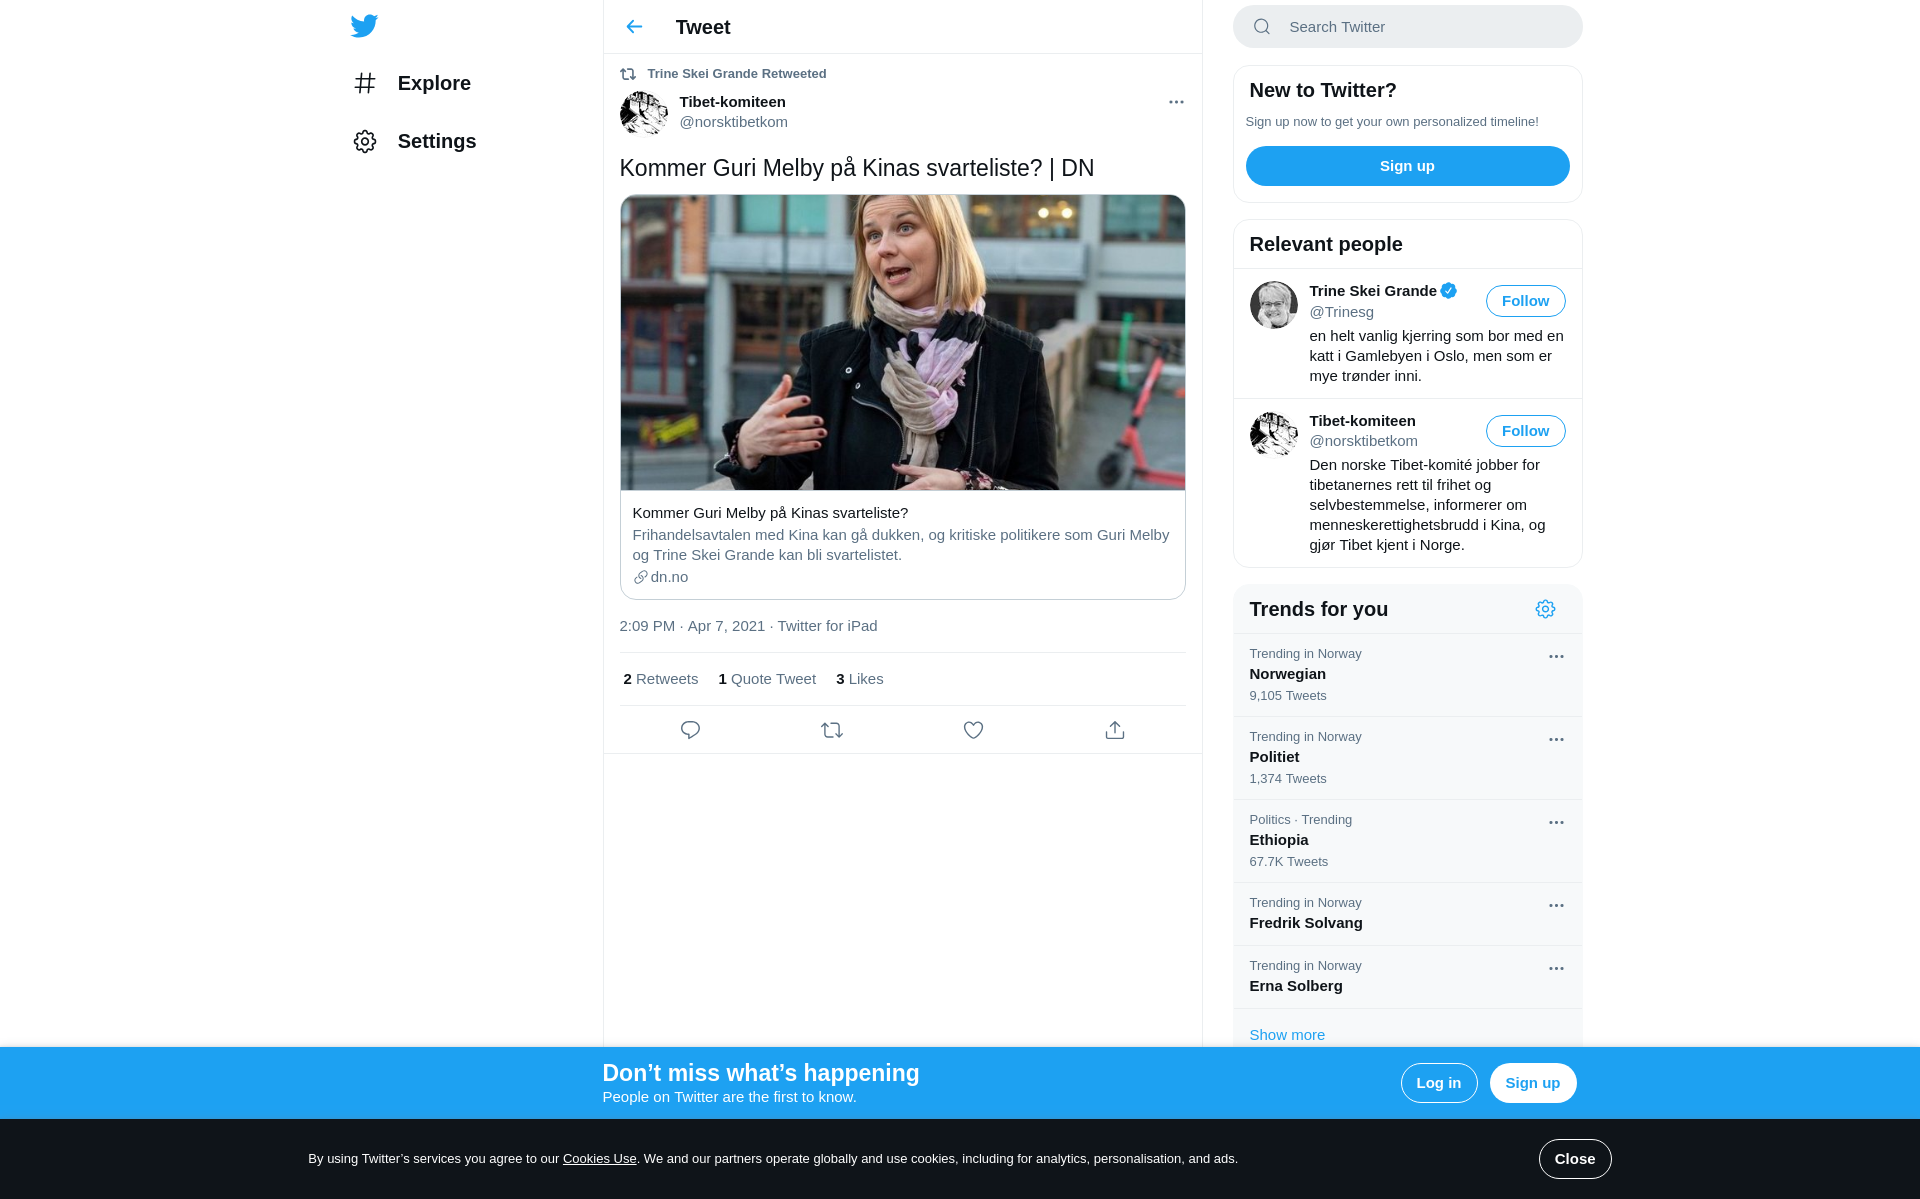Go back using the arrow beside Tweet

point(634,27)
